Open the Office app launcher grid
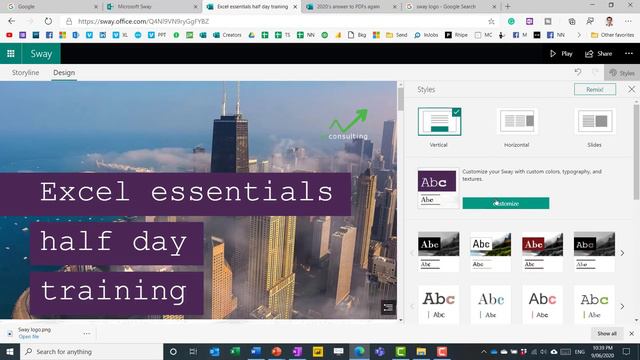The height and width of the screenshot is (360, 640). click(11, 53)
